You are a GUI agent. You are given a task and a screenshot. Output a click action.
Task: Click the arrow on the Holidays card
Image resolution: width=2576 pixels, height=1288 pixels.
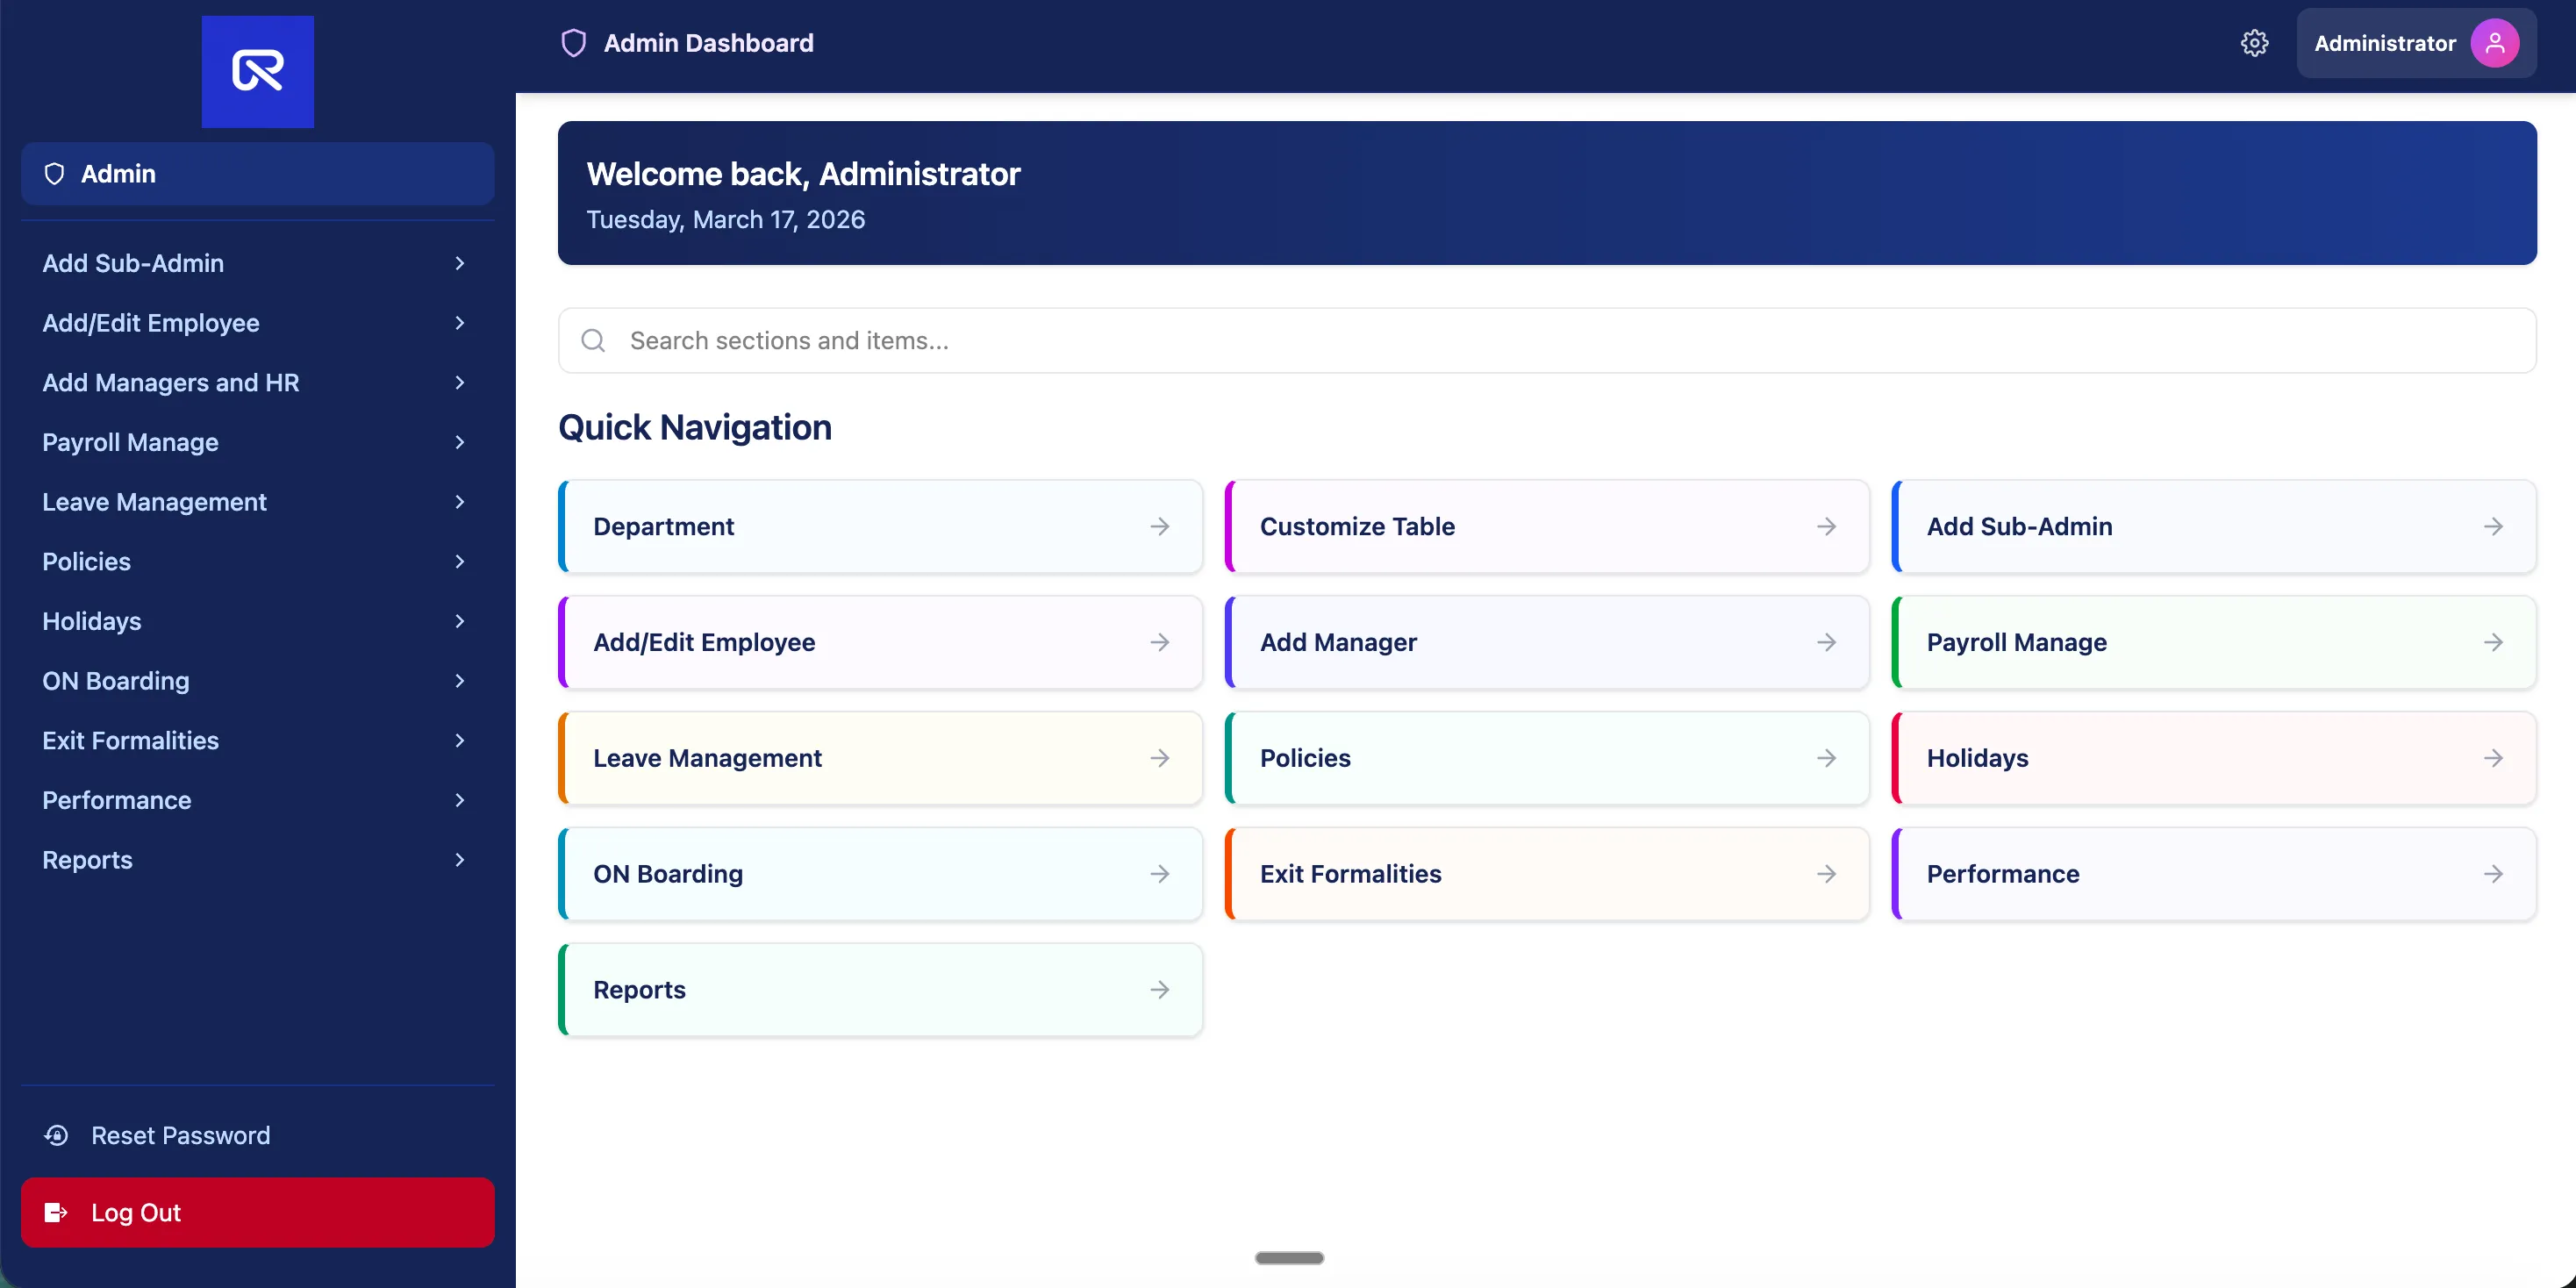coord(2494,758)
